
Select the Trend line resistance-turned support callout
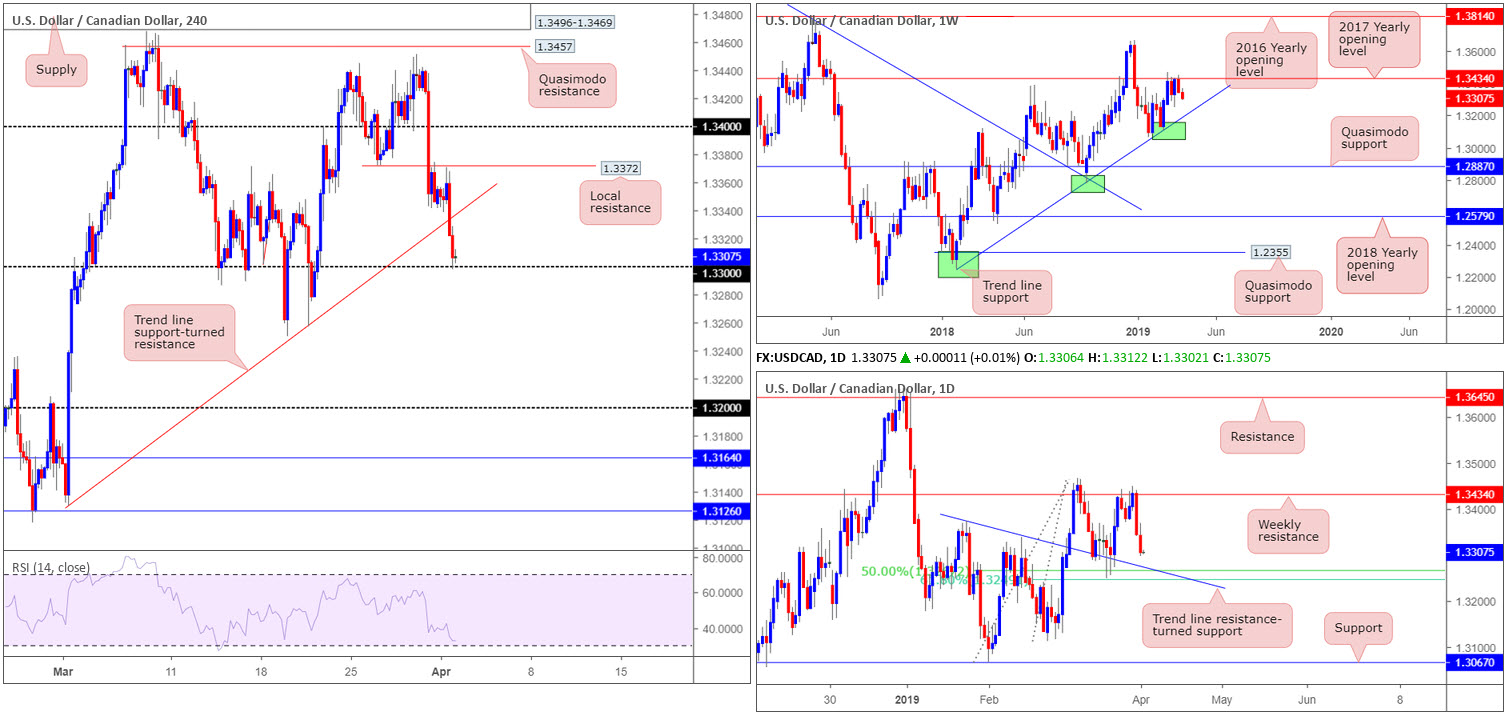coord(1216,625)
